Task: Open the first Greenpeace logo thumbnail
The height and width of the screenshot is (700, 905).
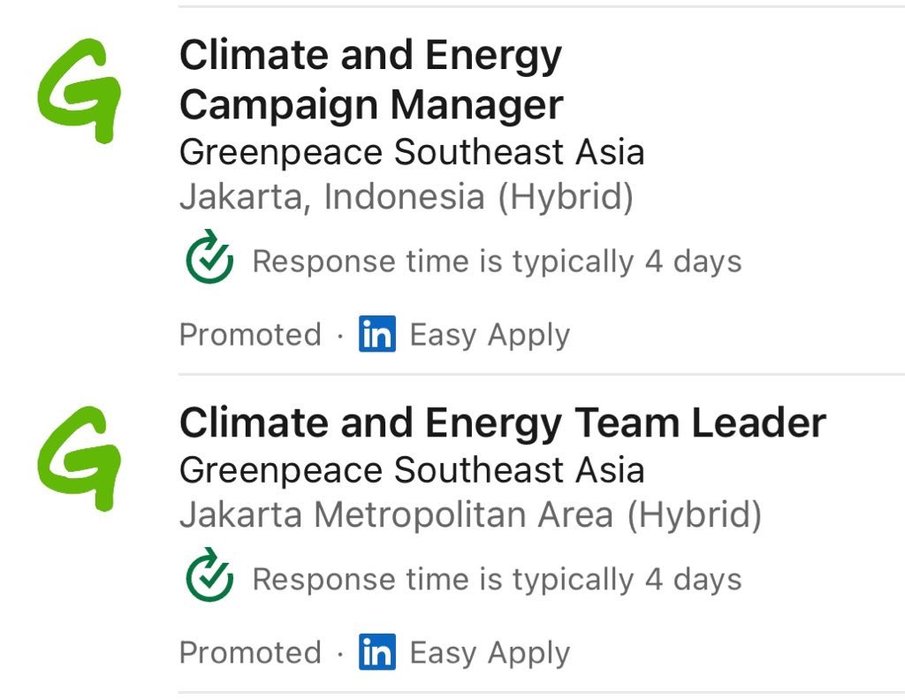Action: point(80,91)
